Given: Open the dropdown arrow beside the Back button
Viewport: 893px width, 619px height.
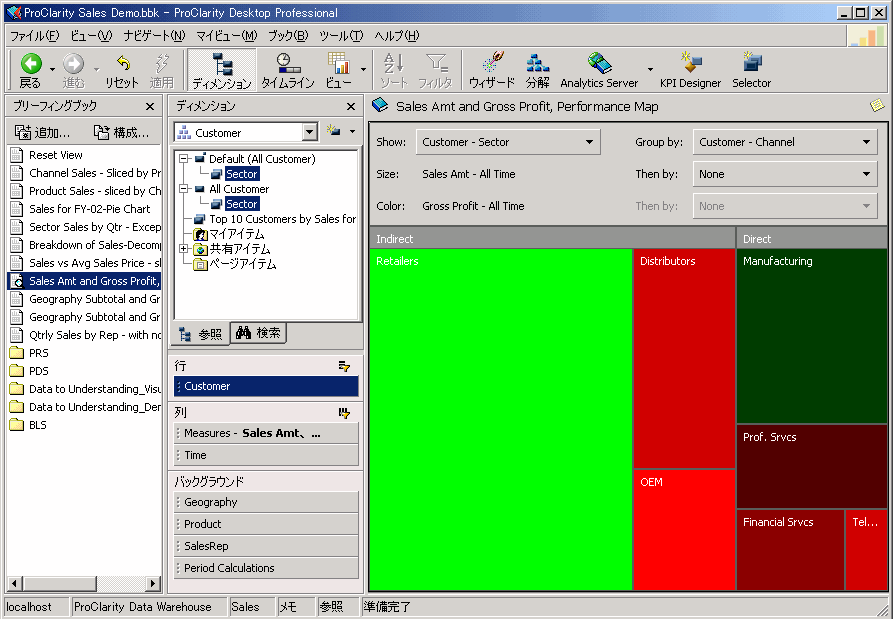Looking at the screenshot, I should coord(52,70).
